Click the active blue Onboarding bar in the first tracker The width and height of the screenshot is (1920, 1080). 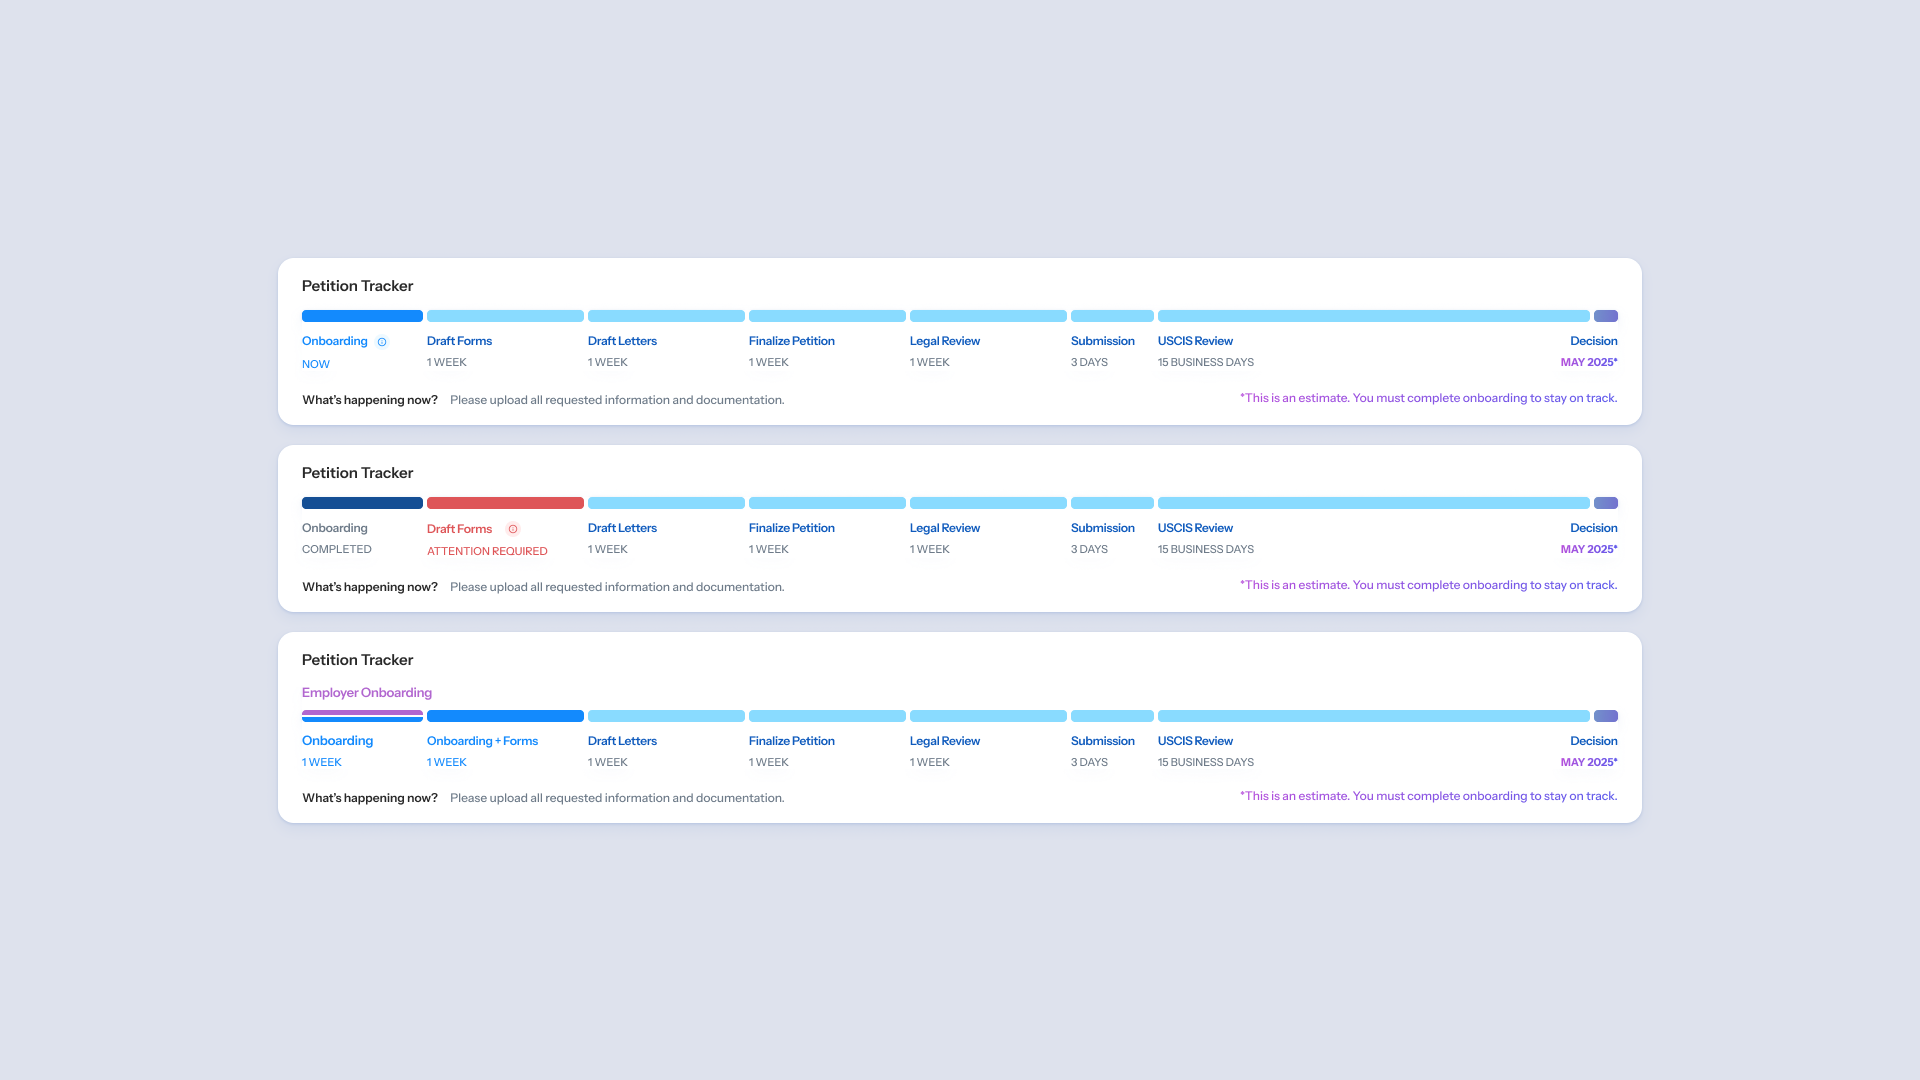click(362, 316)
